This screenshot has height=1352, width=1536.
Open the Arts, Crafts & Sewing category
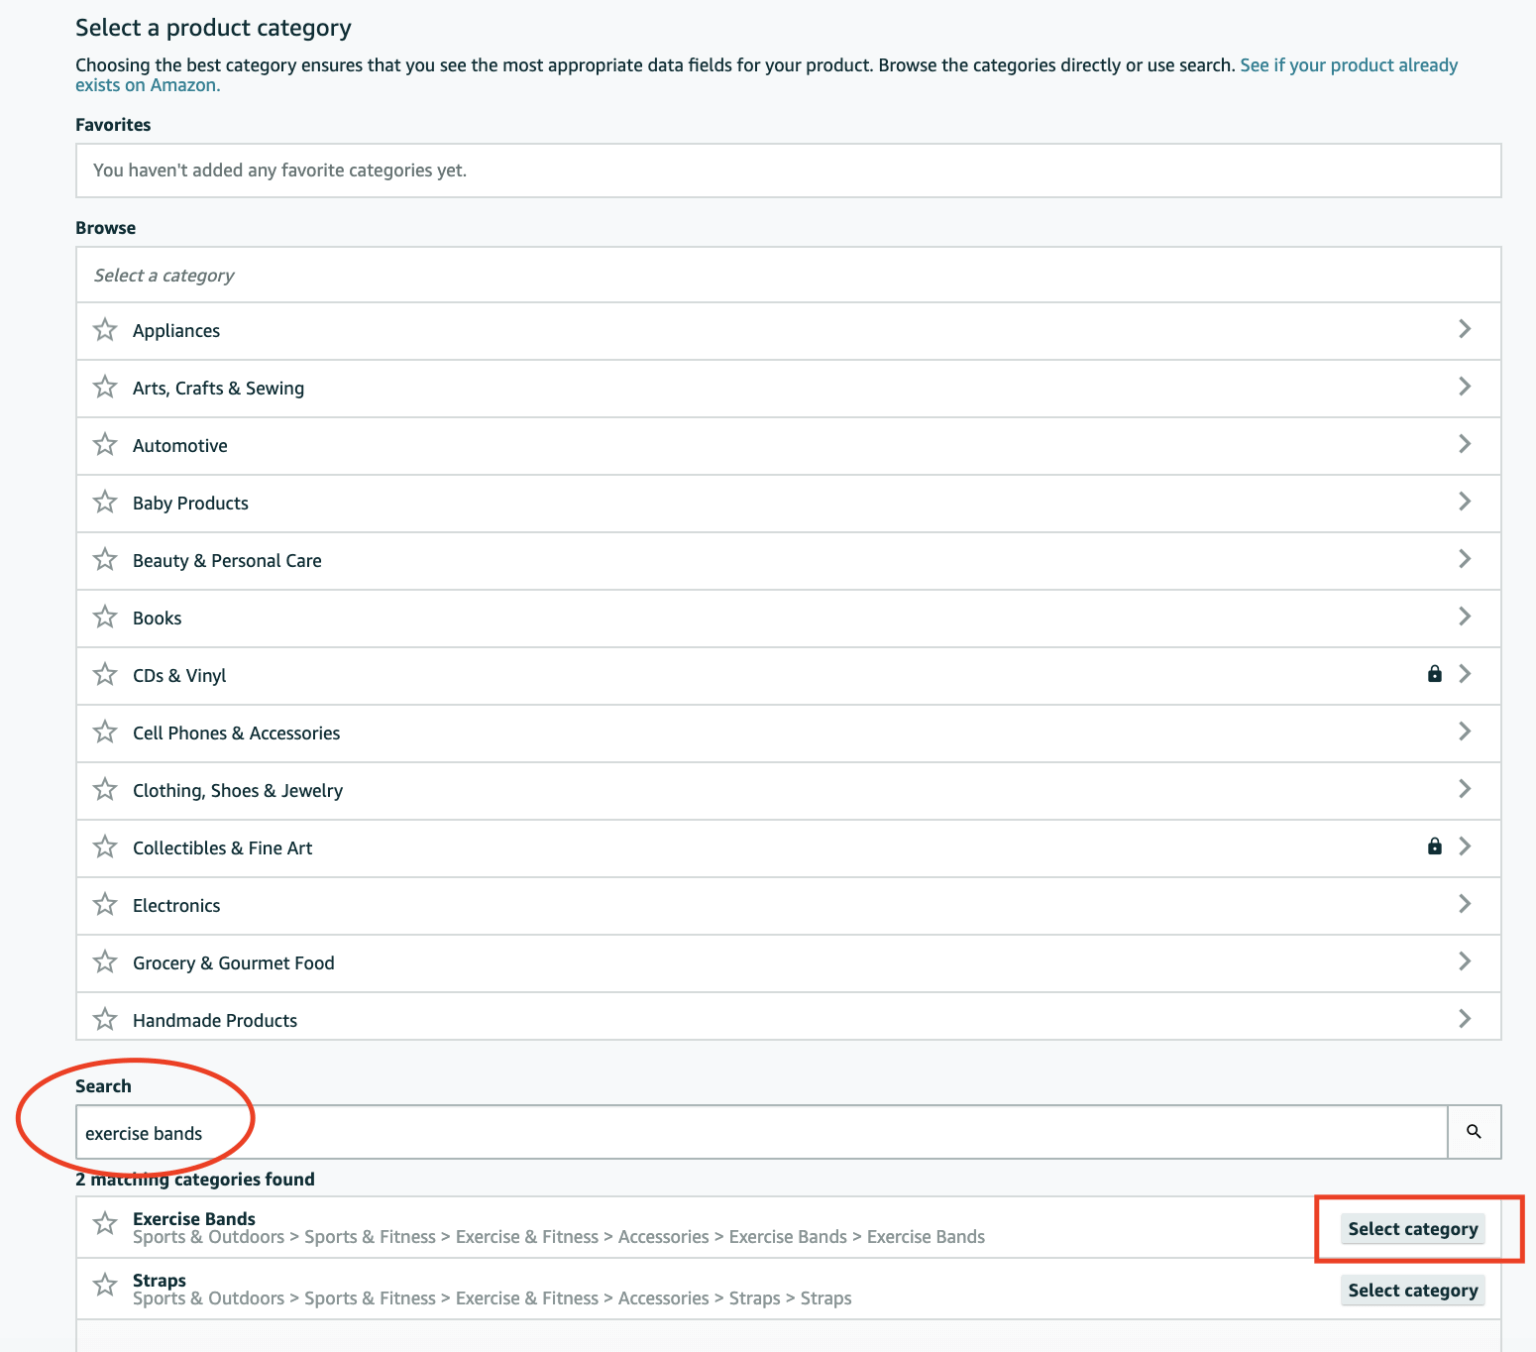pyautogui.click(x=1465, y=387)
